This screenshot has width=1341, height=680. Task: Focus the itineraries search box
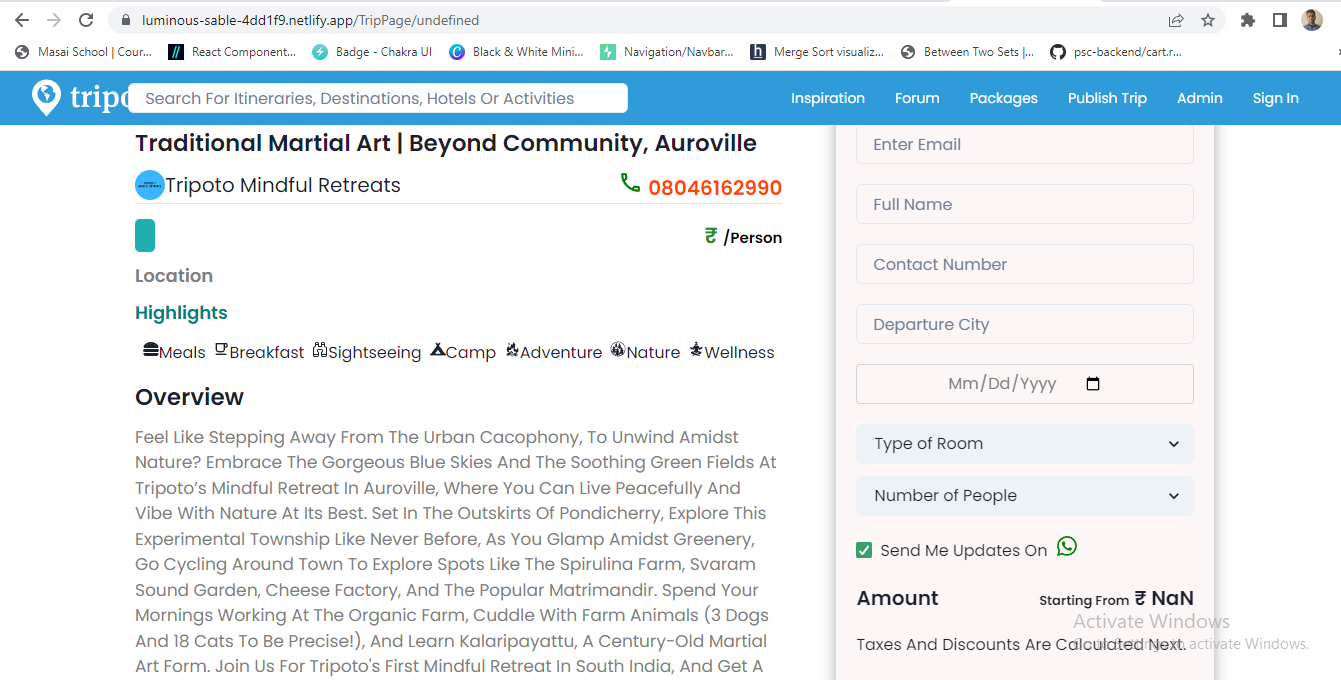point(378,98)
